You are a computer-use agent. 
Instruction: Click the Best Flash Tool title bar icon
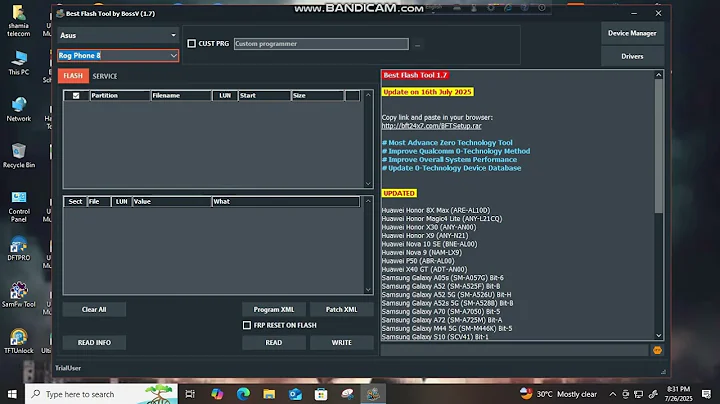click(60, 13)
